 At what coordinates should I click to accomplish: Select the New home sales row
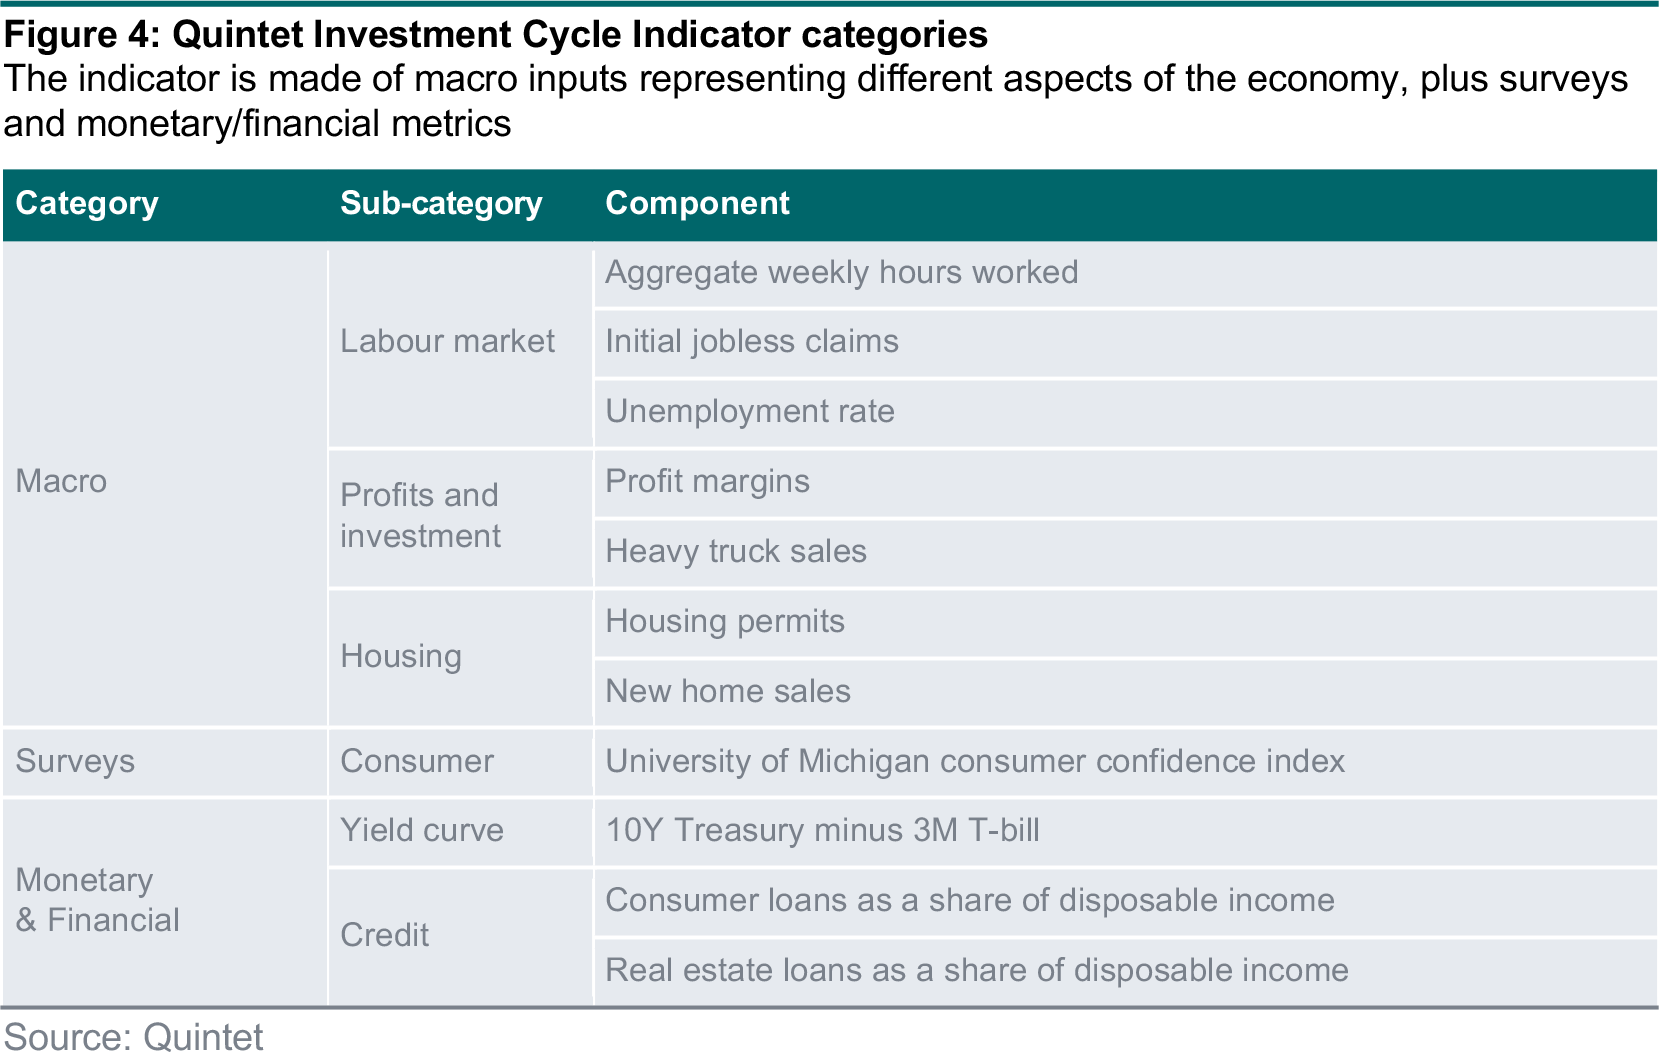coord(1126,692)
